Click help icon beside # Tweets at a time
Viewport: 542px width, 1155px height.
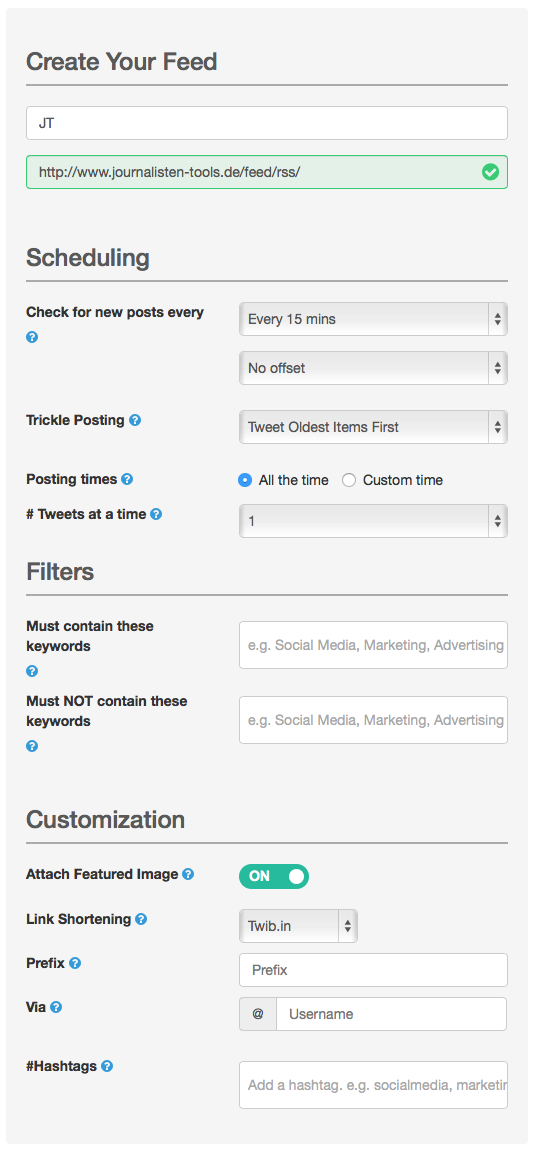pos(156,515)
